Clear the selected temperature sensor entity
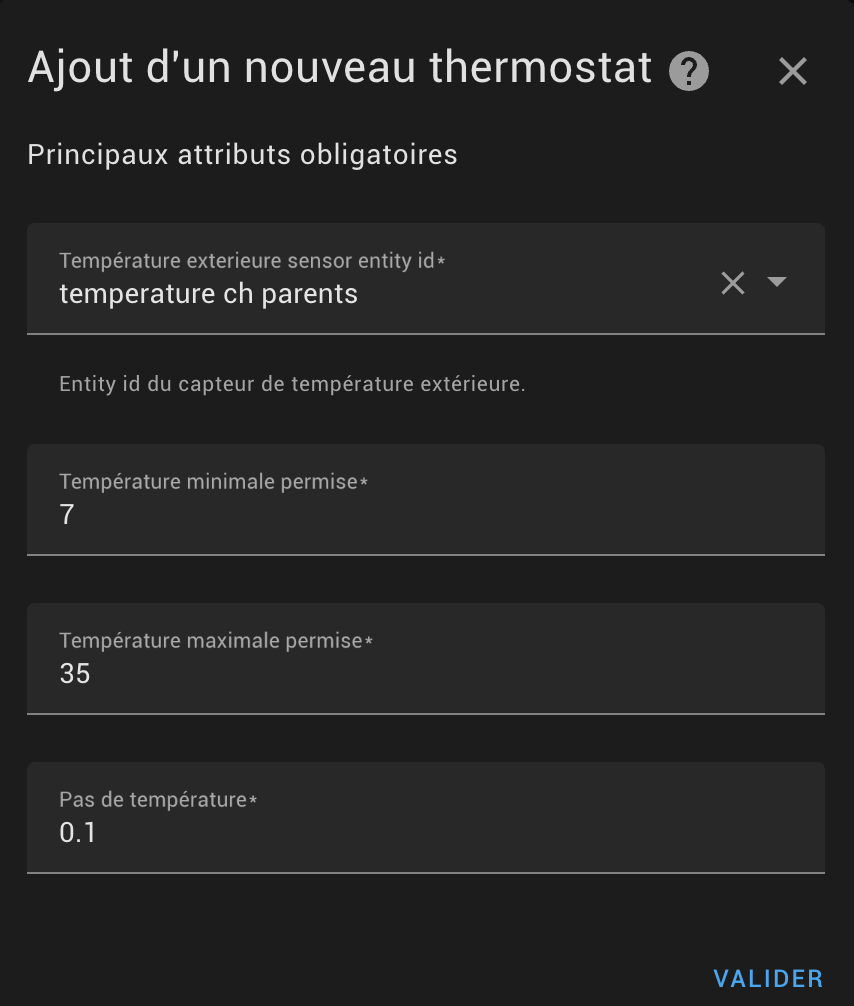This screenshot has height=1006, width=854. click(733, 283)
